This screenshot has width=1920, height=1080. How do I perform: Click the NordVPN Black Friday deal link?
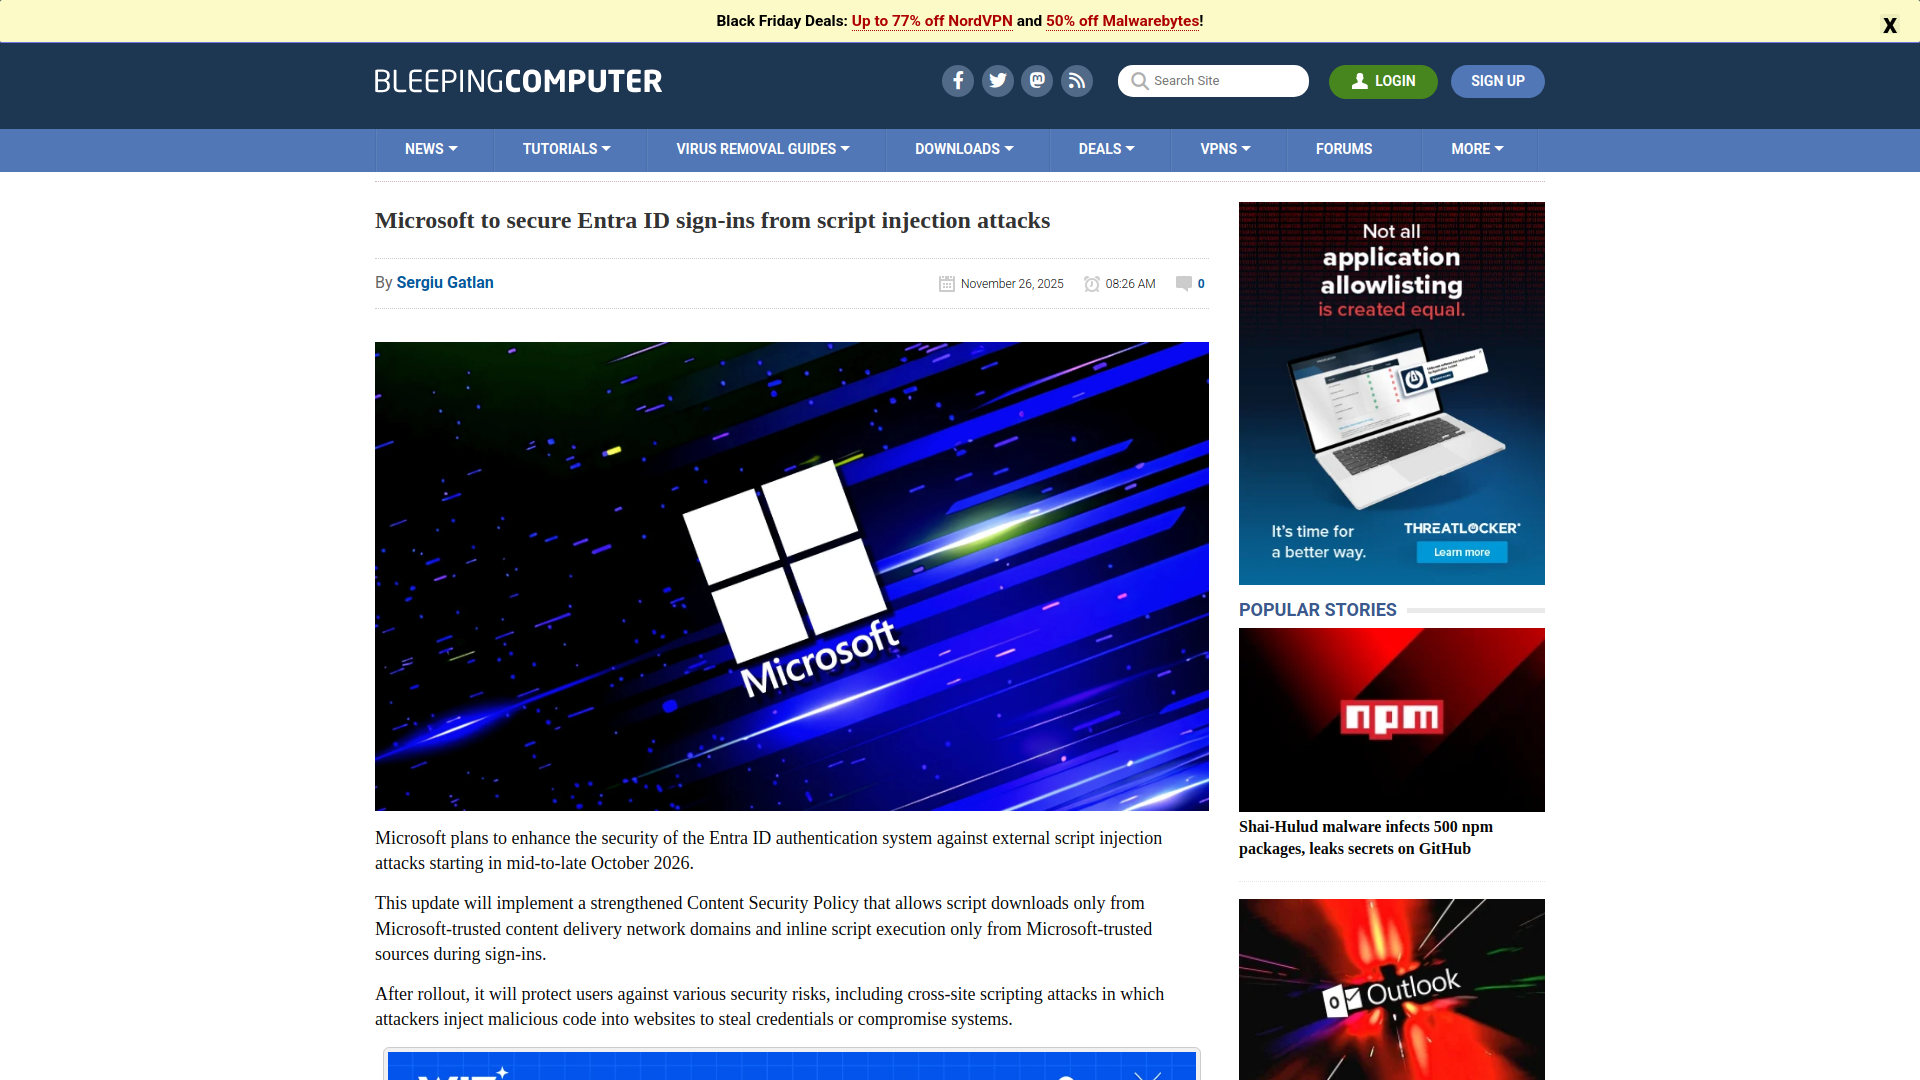931,21
